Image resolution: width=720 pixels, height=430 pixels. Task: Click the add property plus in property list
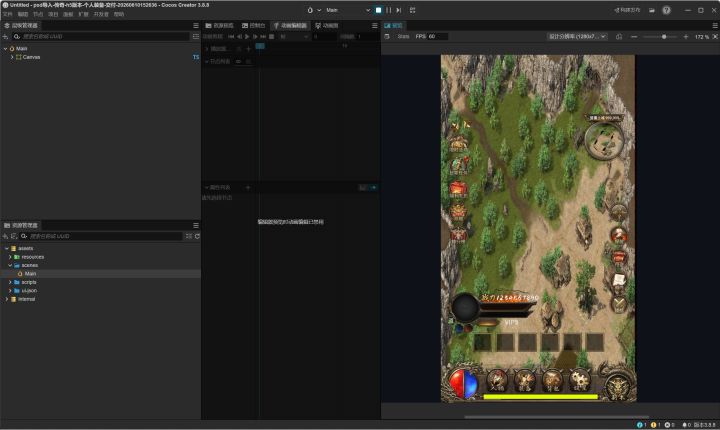[248, 187]
